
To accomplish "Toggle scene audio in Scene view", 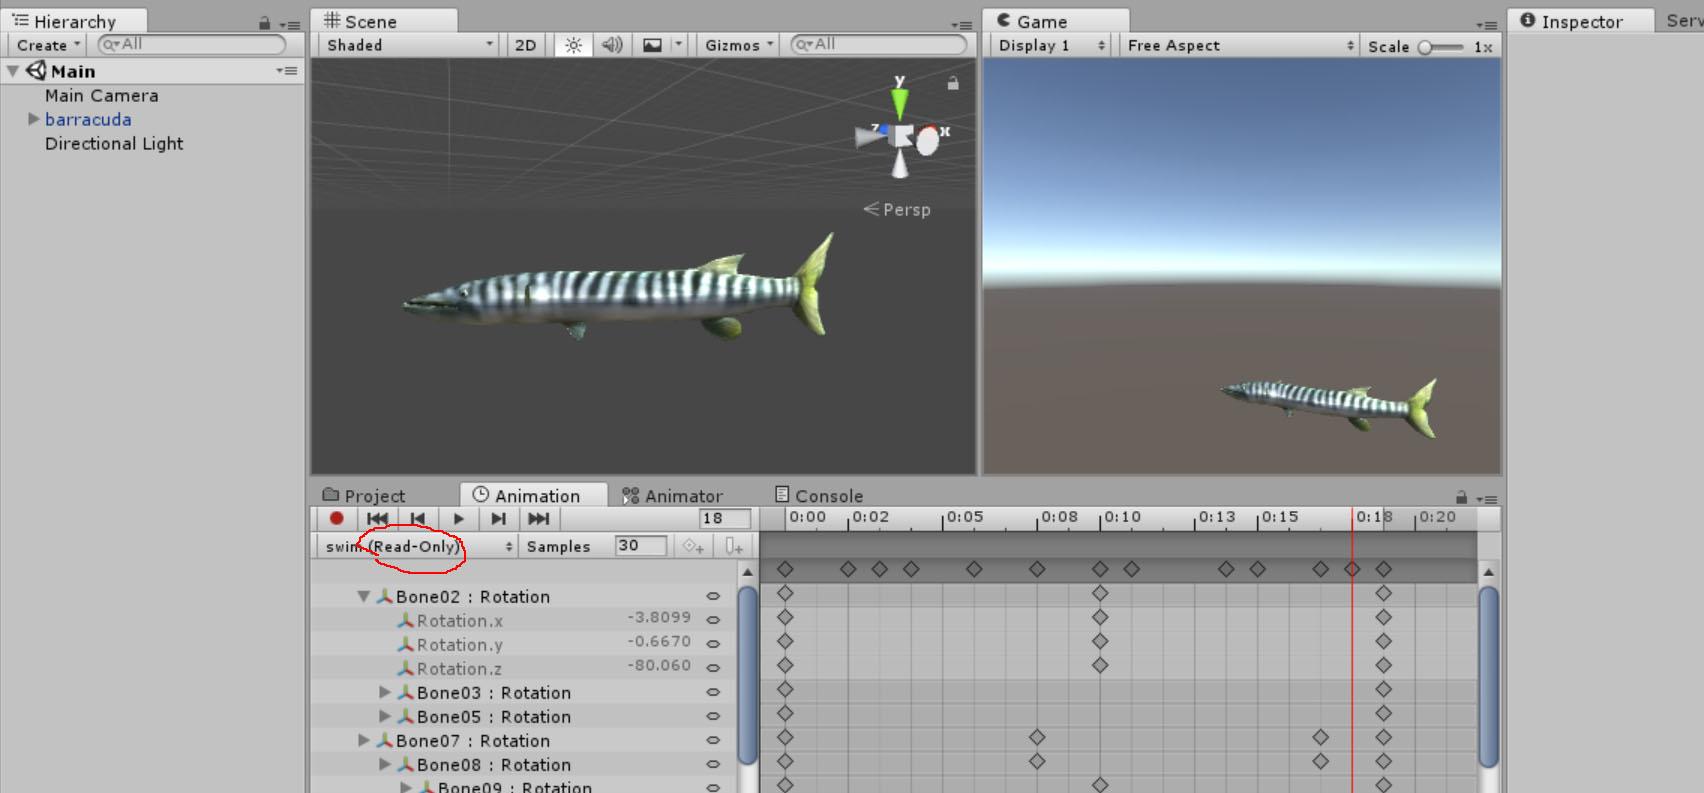I will coord(612,45).
